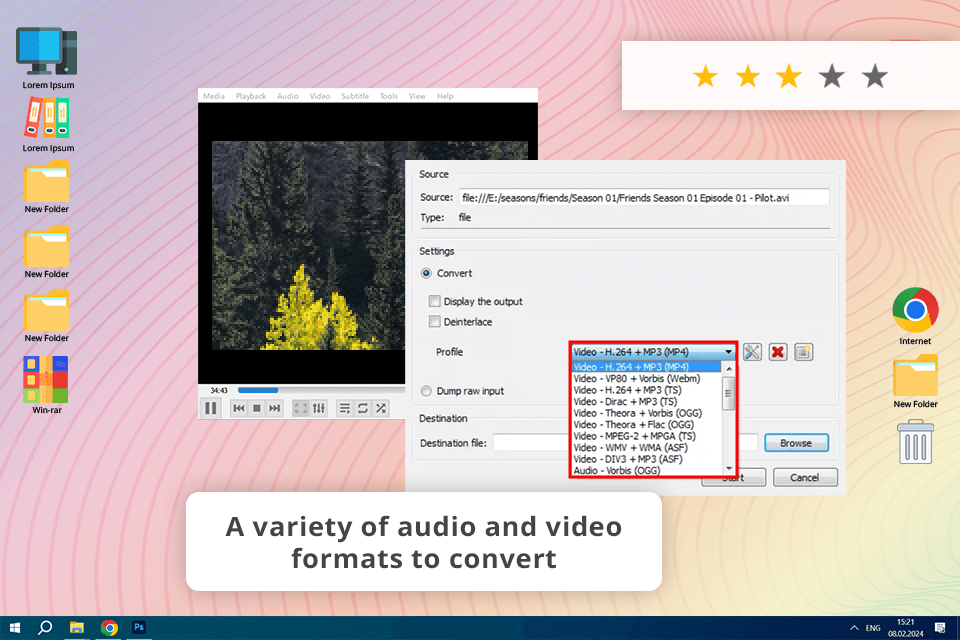Click the fifth rating star
The image size is (960, 640).
tap(875, 77)
